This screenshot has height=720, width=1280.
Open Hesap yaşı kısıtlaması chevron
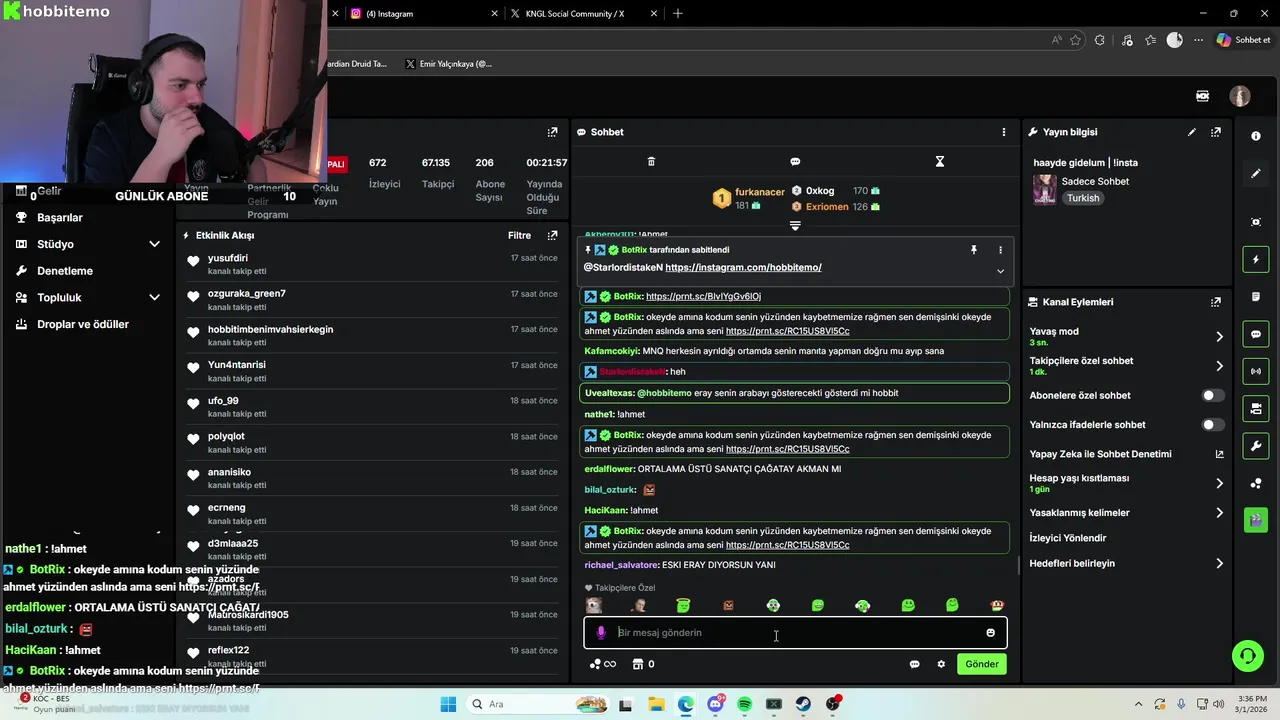[1219, 483]
